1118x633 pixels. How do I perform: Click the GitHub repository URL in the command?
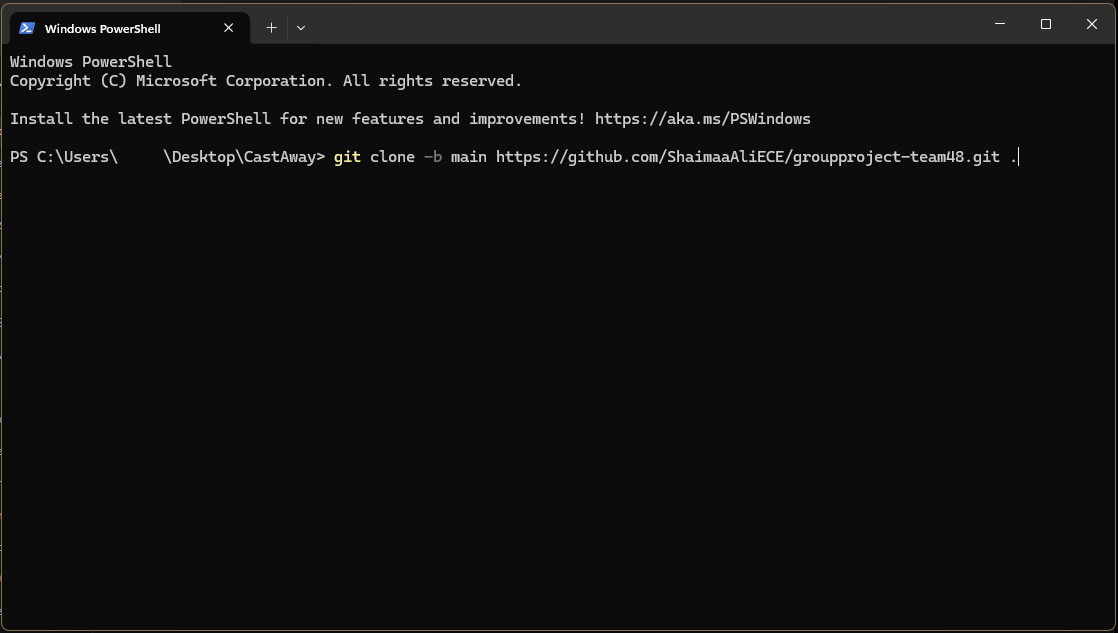click(747, 157)
